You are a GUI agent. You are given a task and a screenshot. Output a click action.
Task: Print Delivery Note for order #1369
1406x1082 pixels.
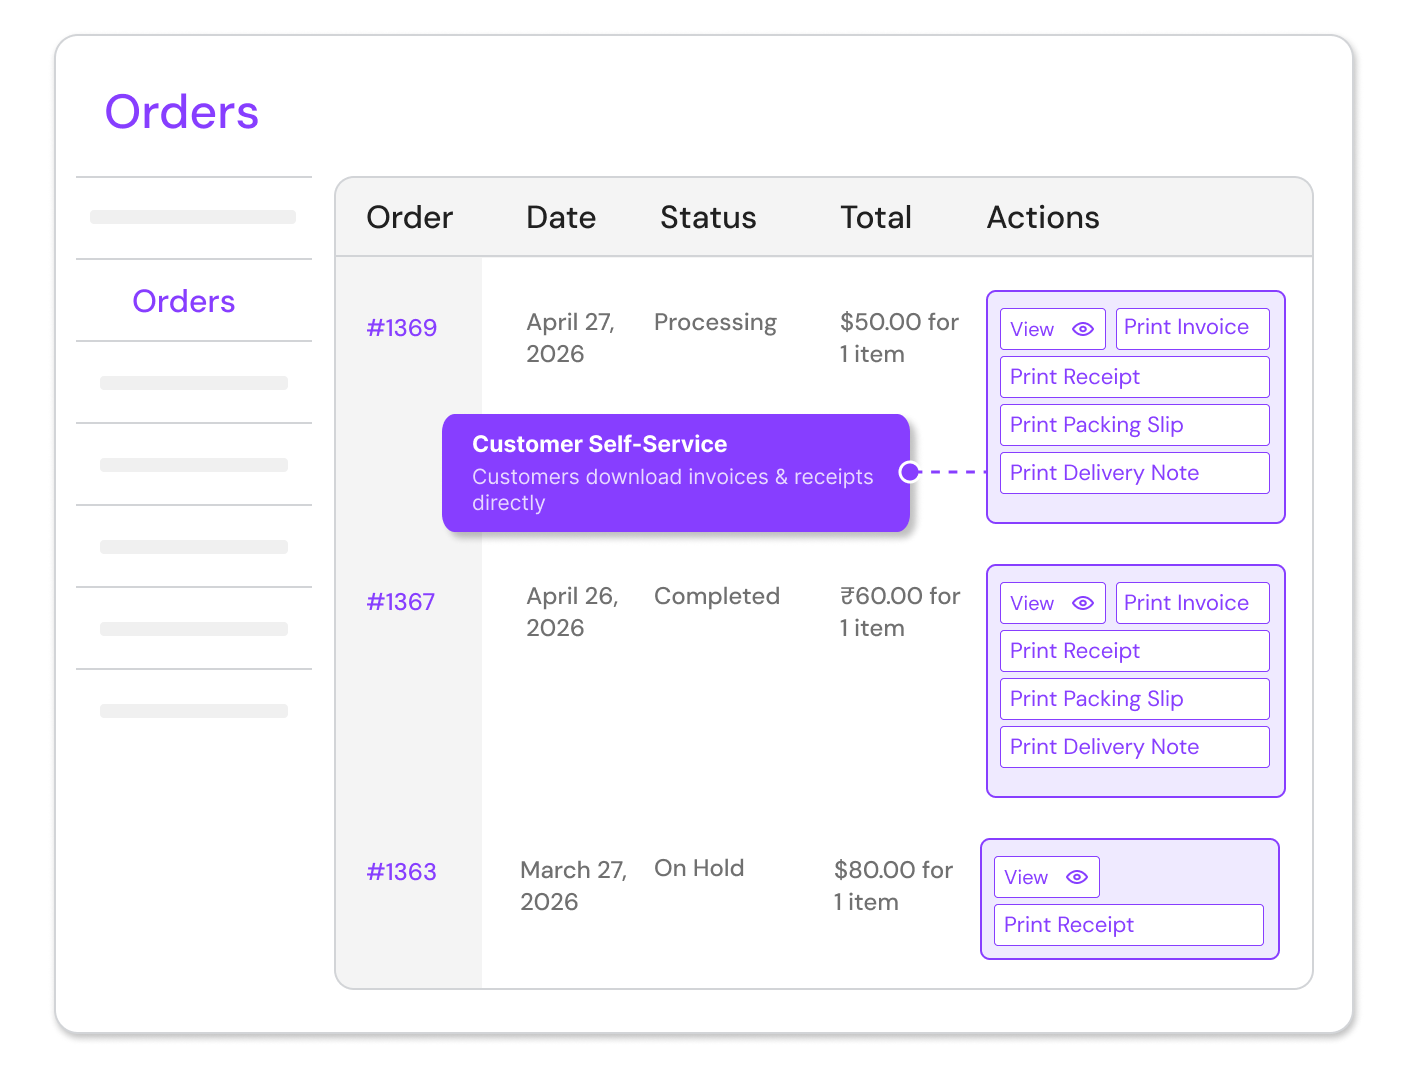[x=1134, y=473]
